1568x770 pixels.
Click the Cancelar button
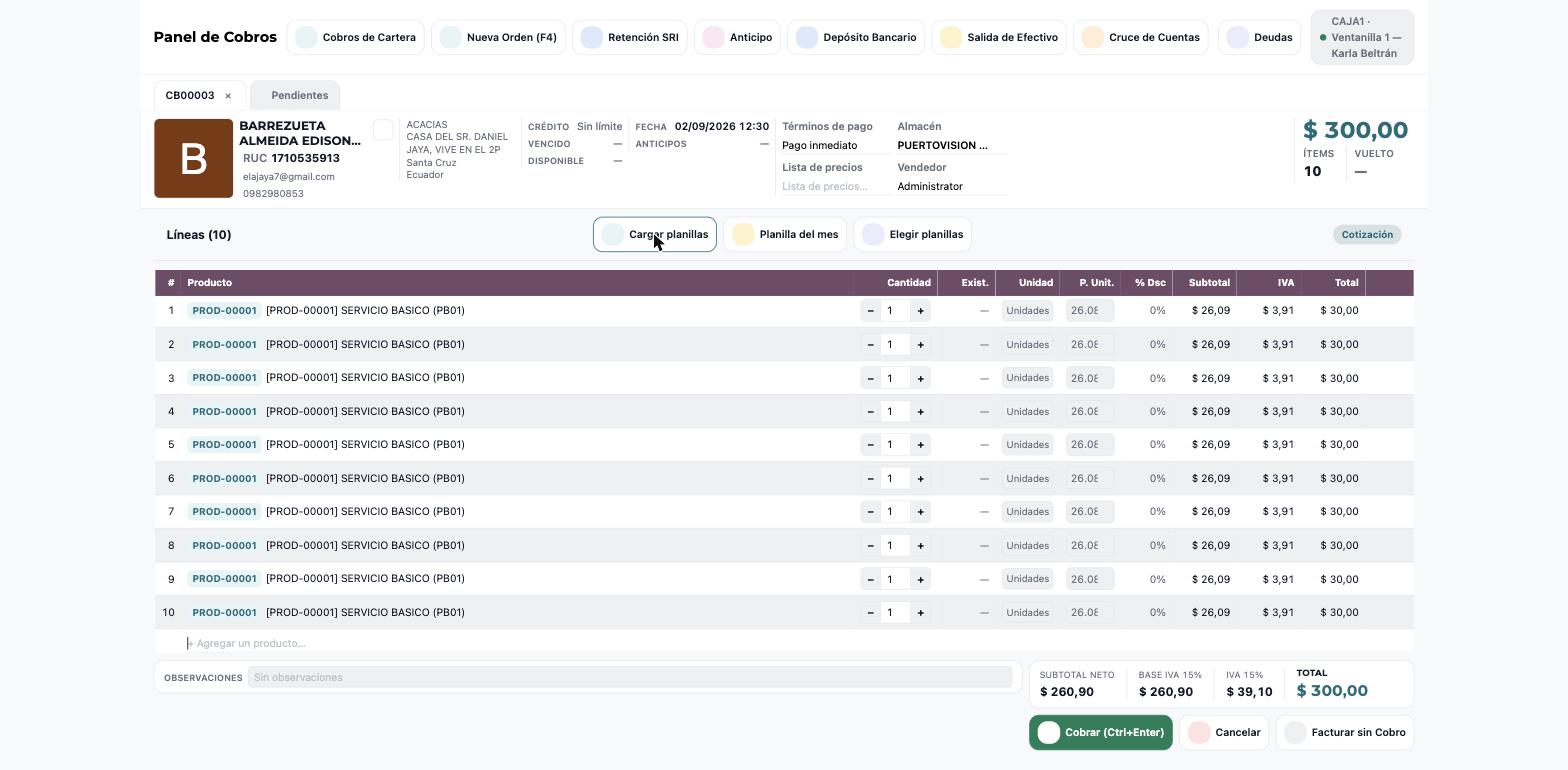pos(1224,733)
